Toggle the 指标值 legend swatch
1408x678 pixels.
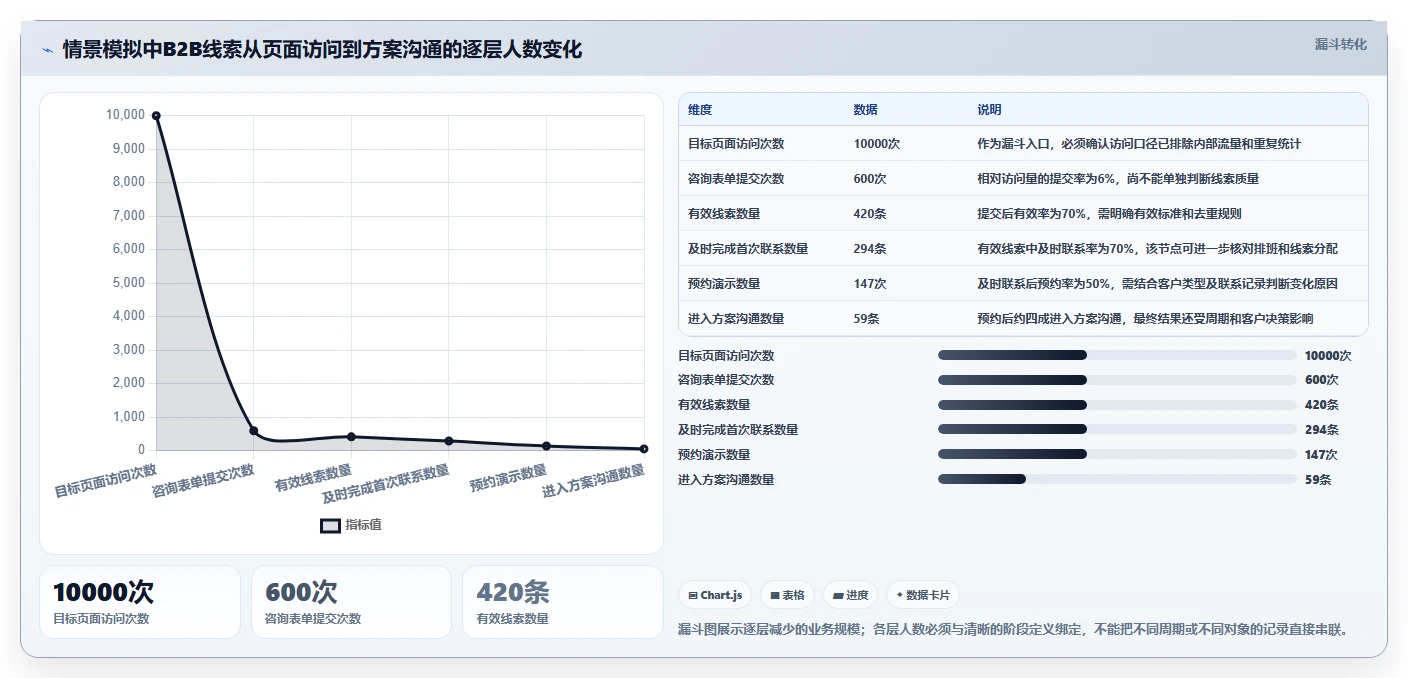(330, 525)
